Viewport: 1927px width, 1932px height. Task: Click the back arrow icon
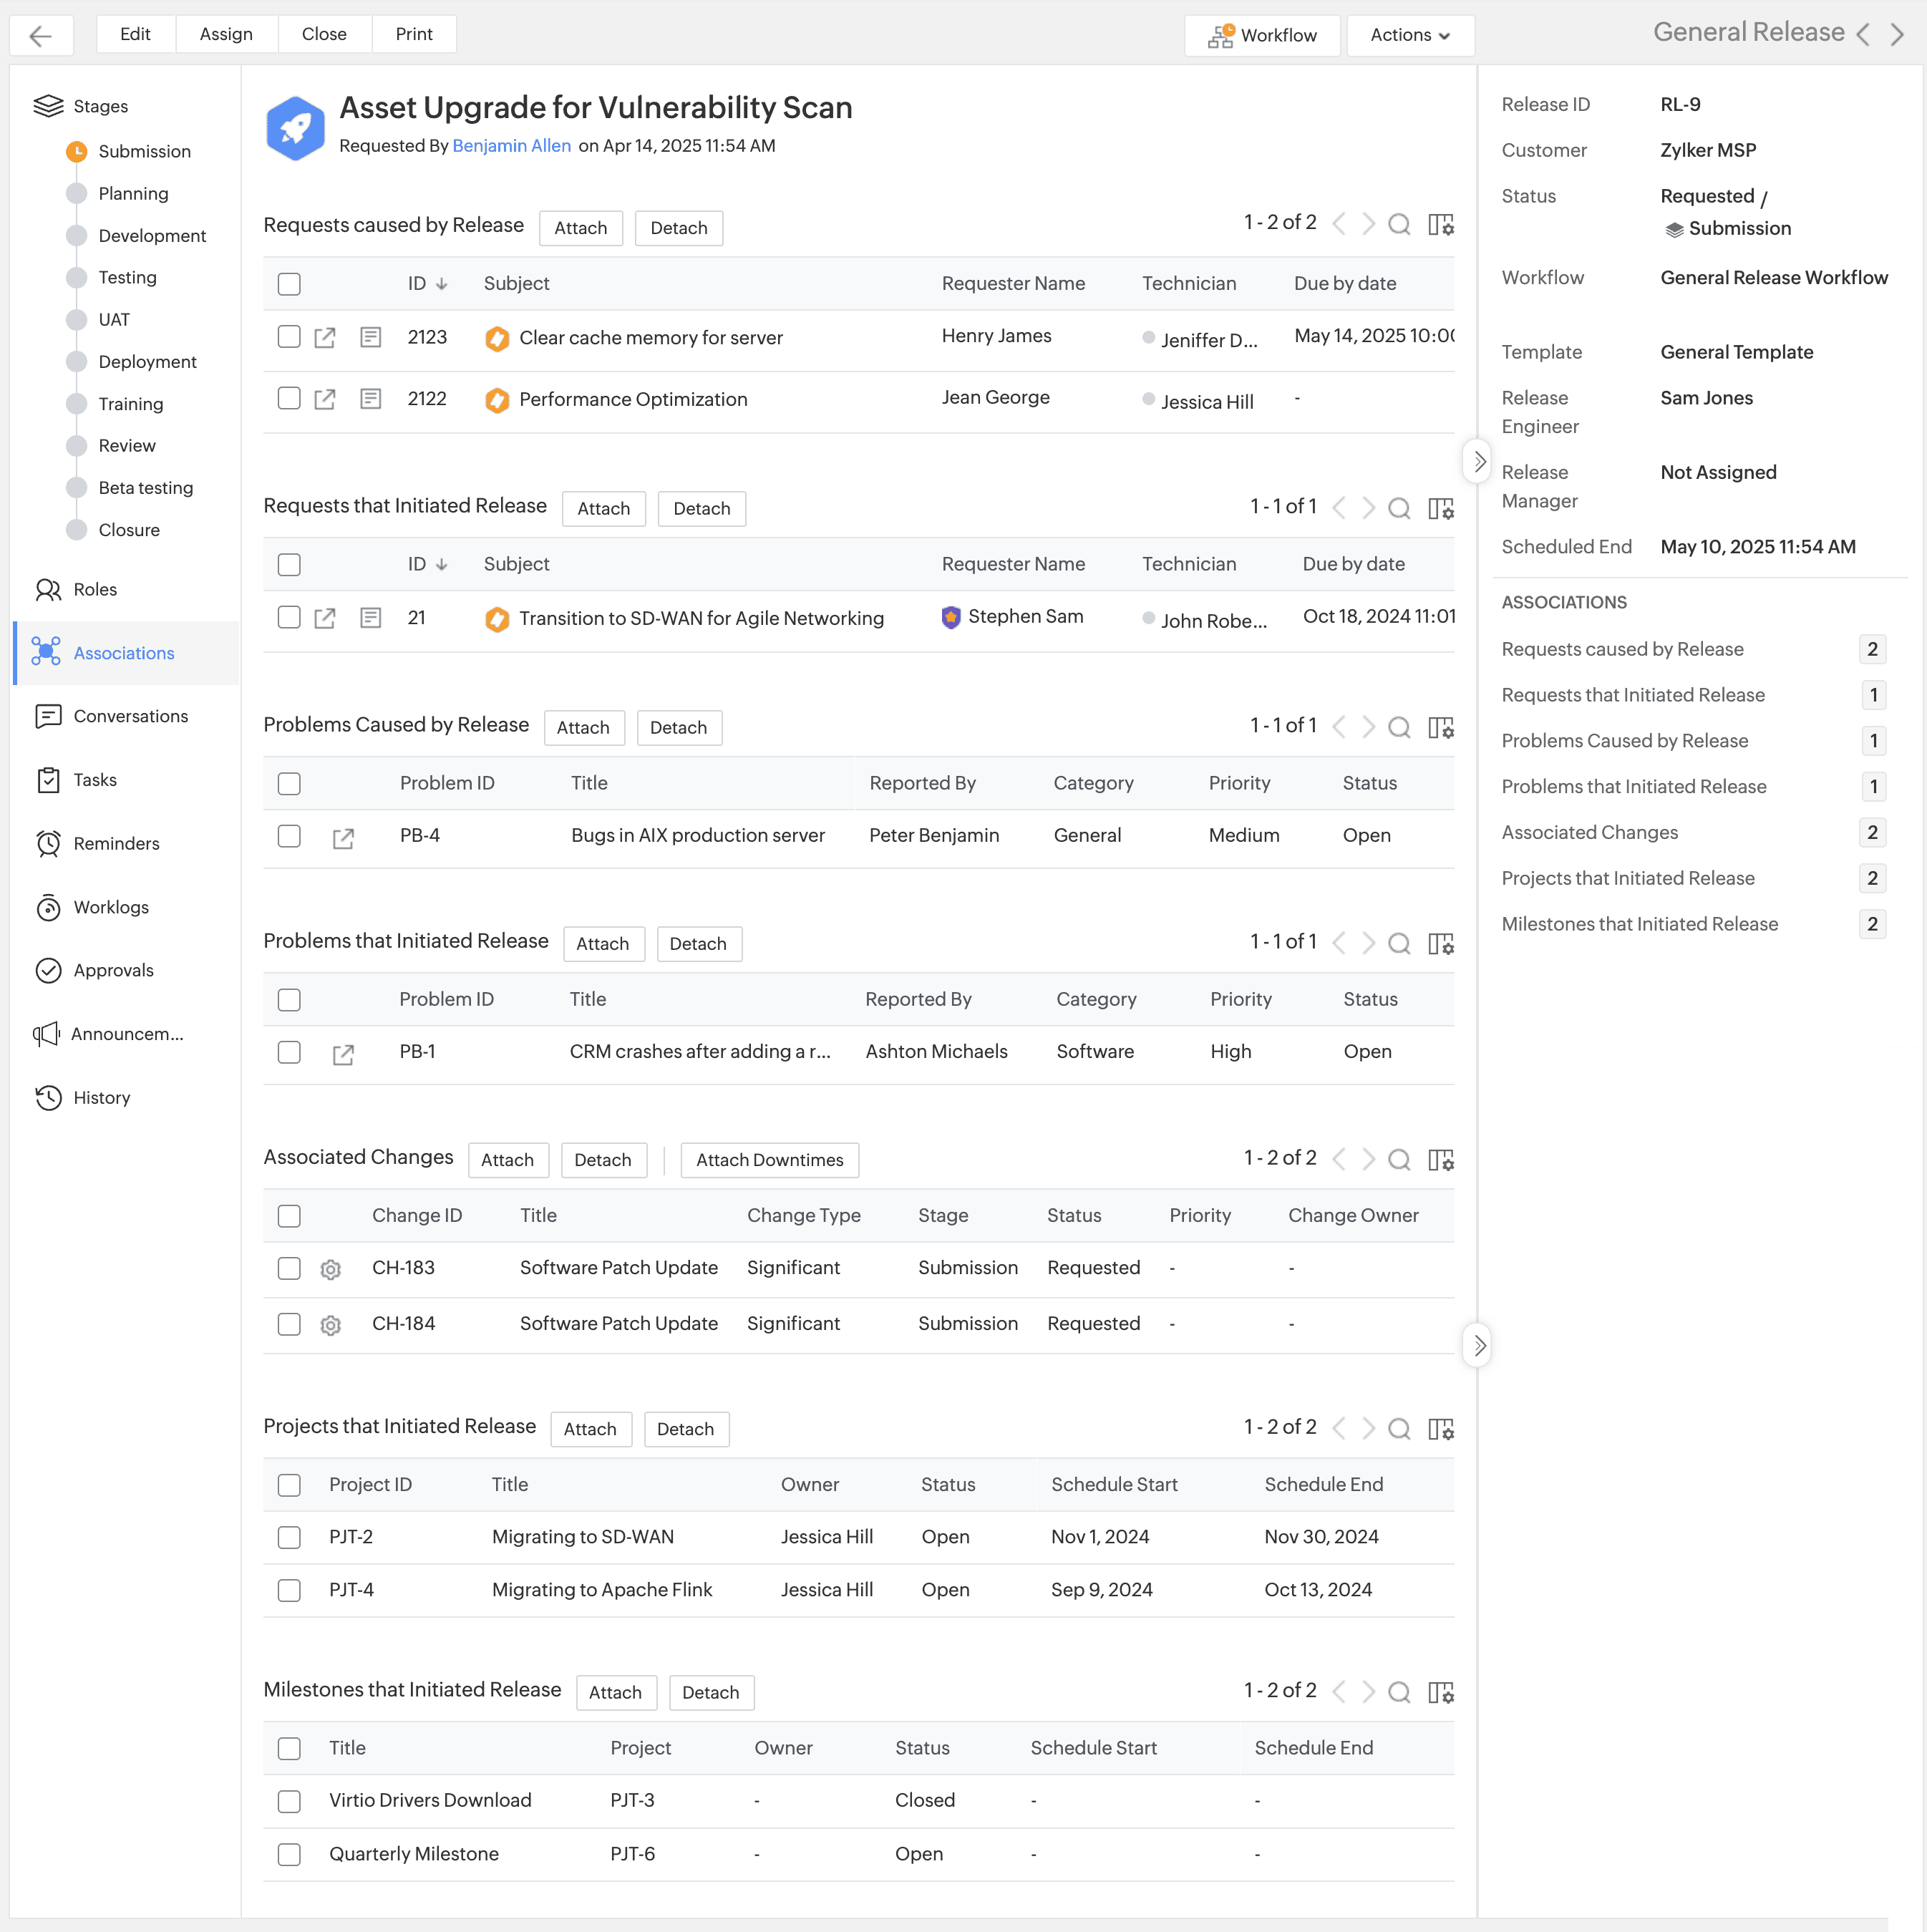pos(41,36)
